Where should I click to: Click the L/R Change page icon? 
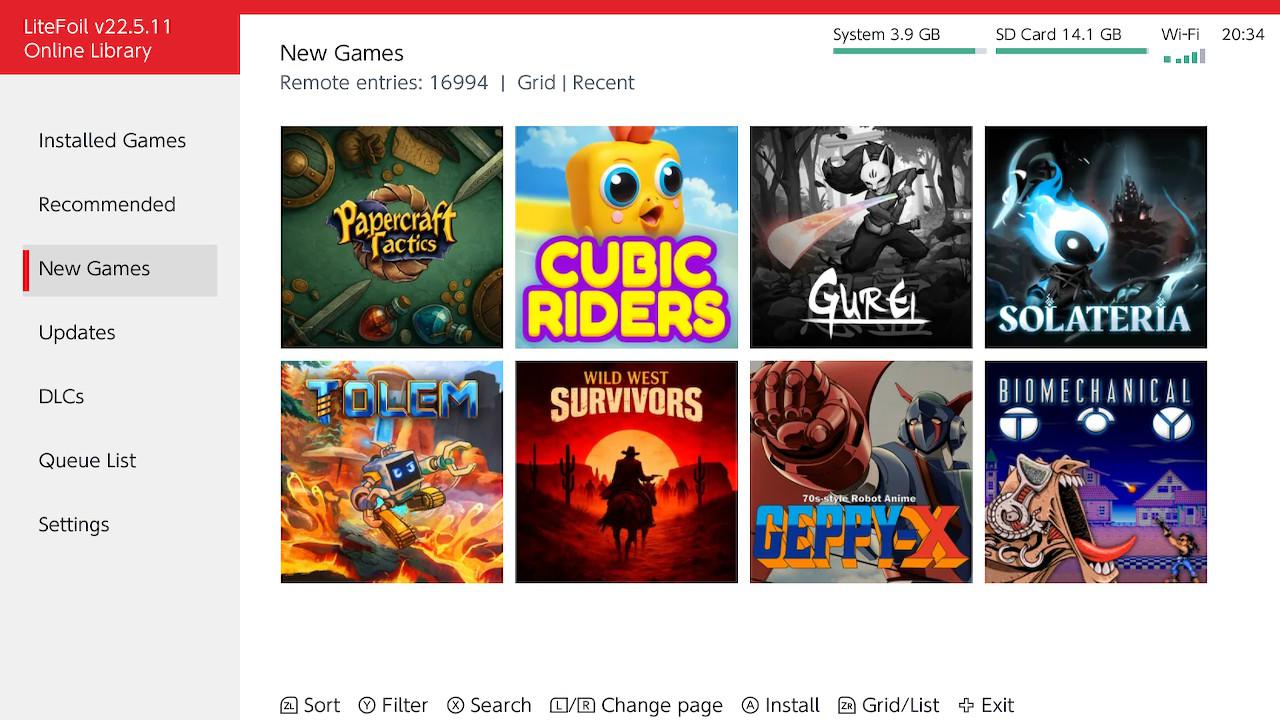573,705
